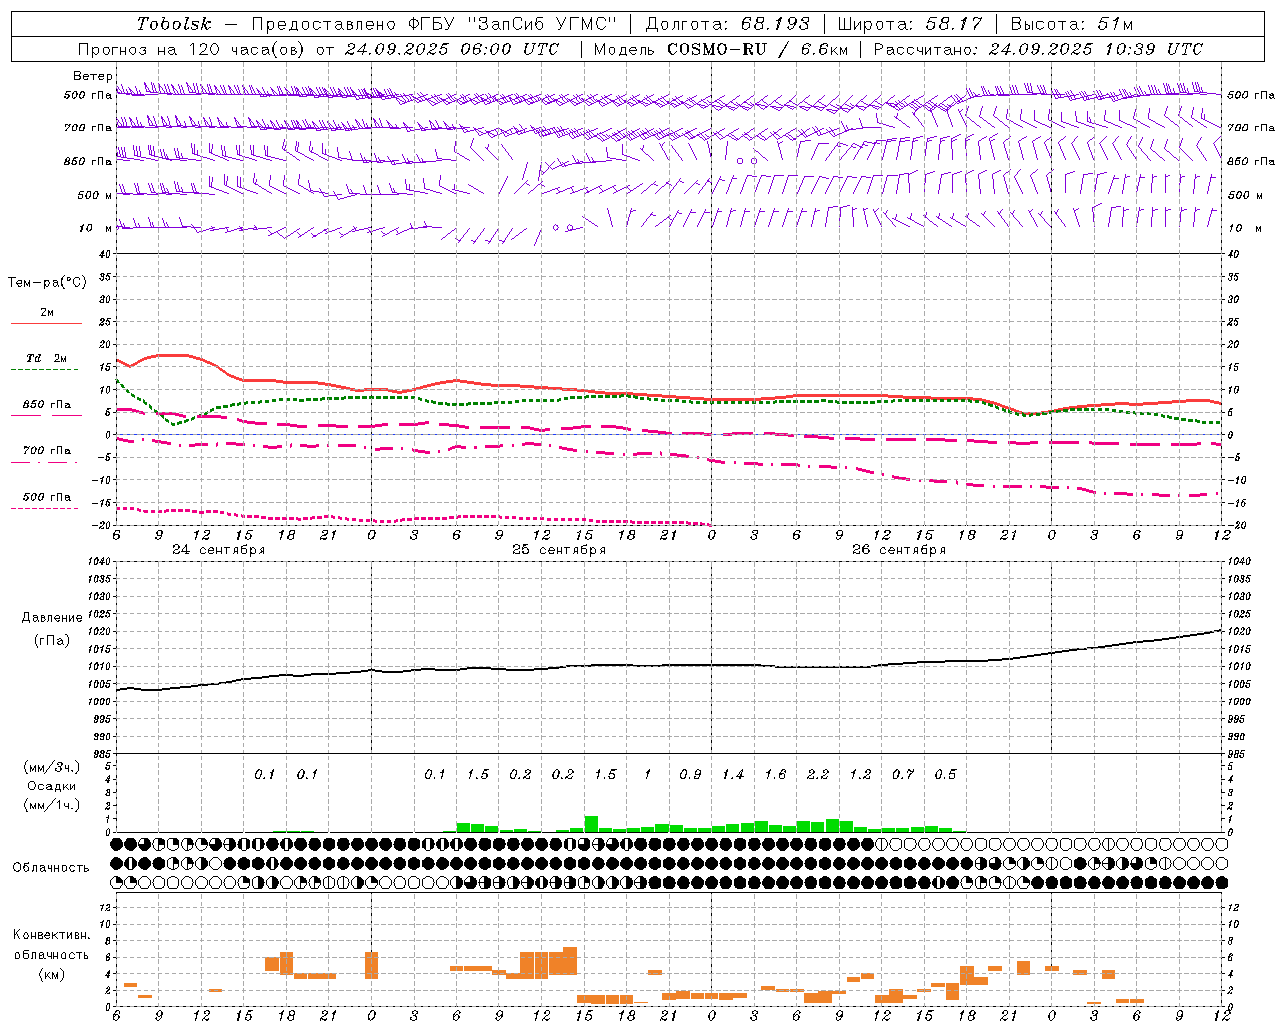Click the 0.5 precipitation amount value
The height and width of the screenshot is (1024, 1280).
[945, 775]
